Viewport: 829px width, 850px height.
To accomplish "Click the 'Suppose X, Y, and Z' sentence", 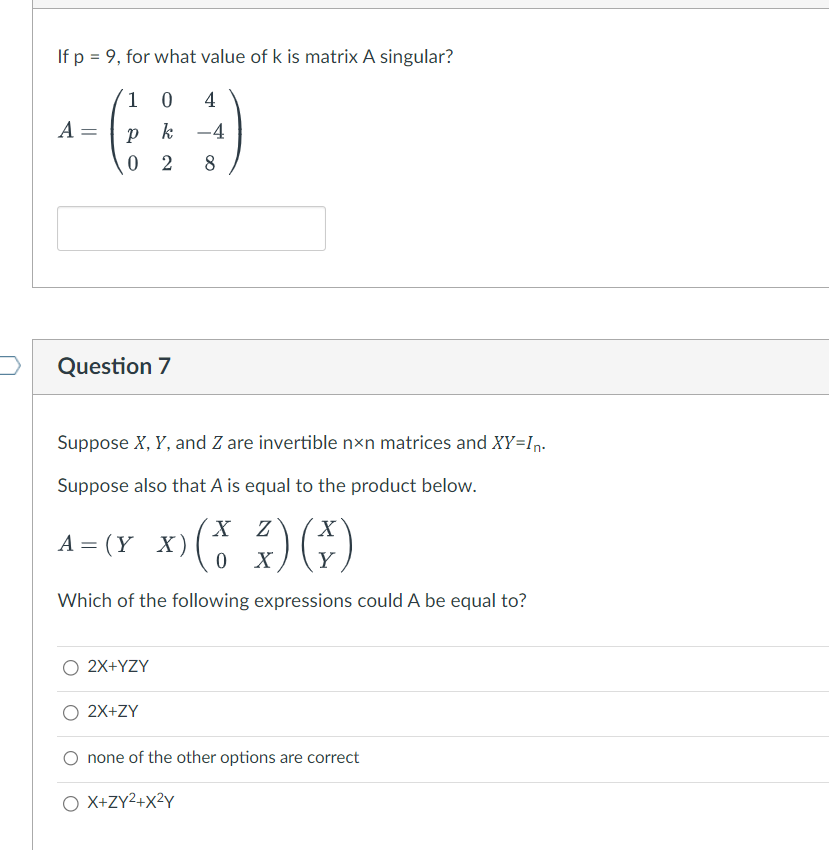I will [x=300, y=442].
